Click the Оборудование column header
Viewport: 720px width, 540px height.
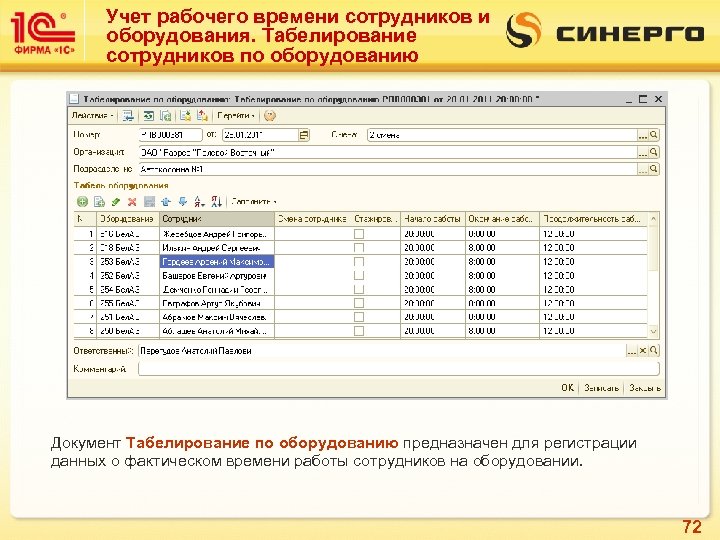128,219
